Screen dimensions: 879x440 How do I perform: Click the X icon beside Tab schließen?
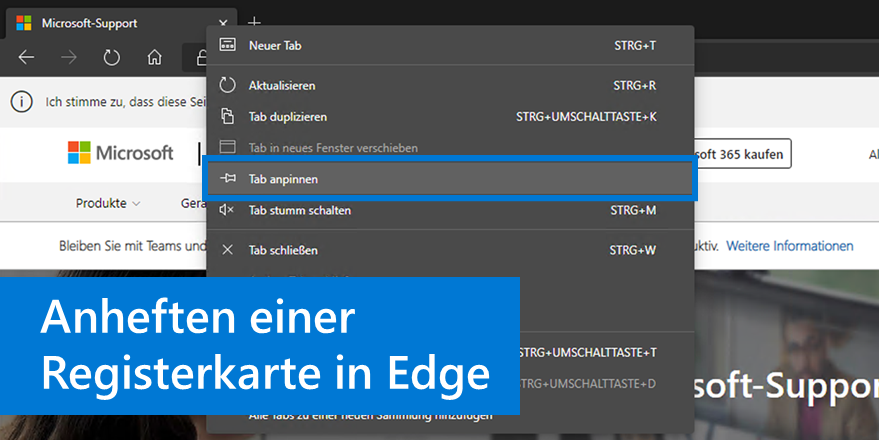[227, 250]
